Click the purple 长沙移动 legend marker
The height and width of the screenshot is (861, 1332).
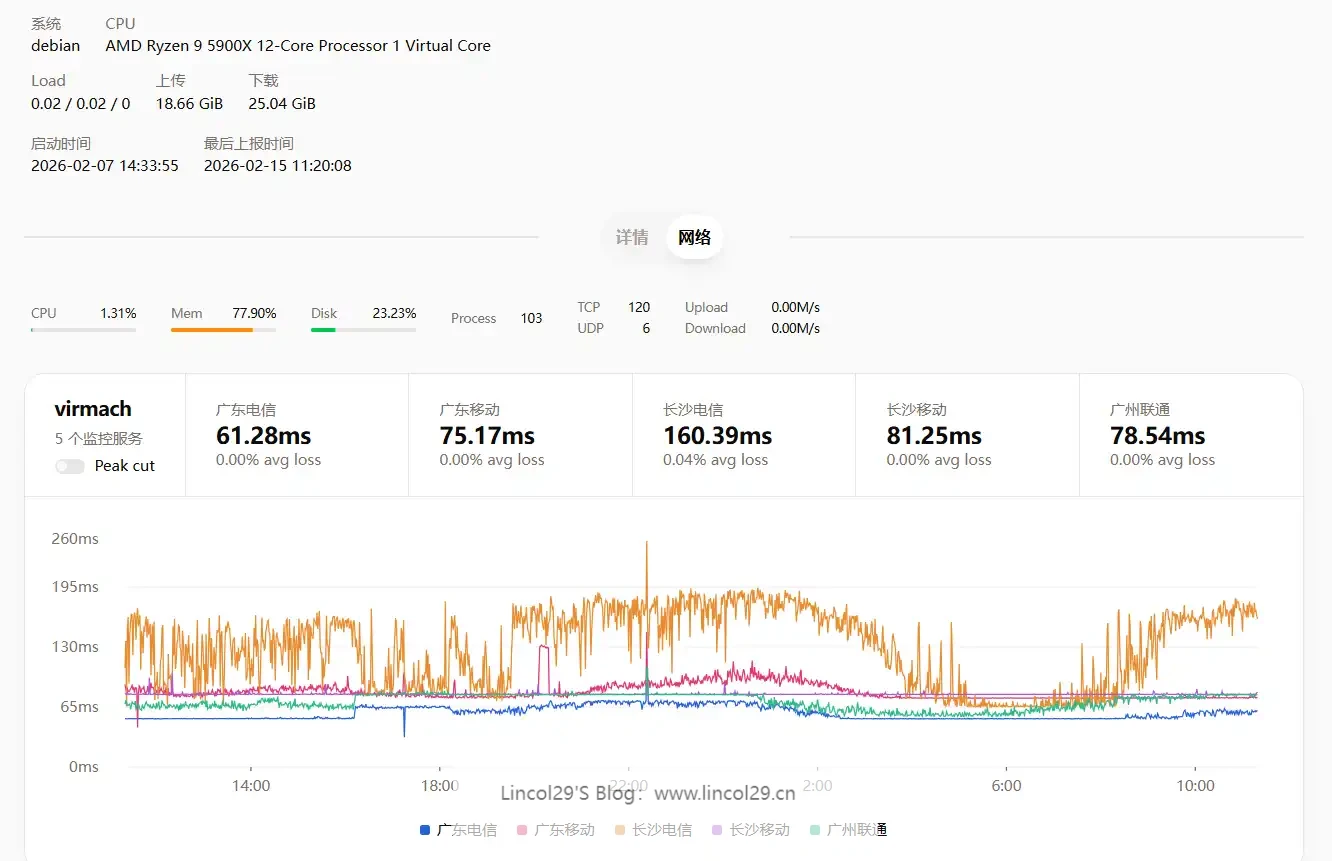coord(717,830)
